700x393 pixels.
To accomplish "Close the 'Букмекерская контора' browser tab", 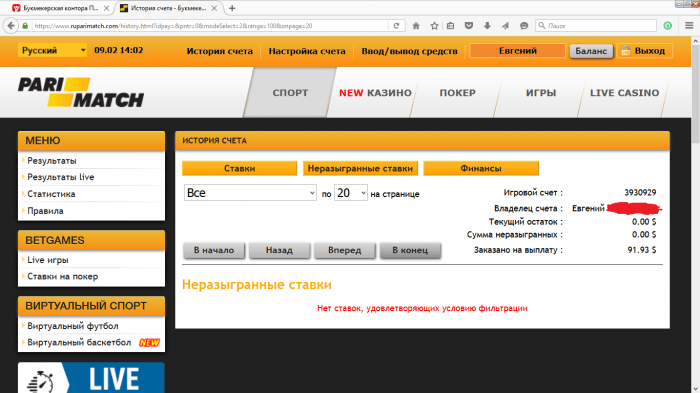I will (106, 8).
